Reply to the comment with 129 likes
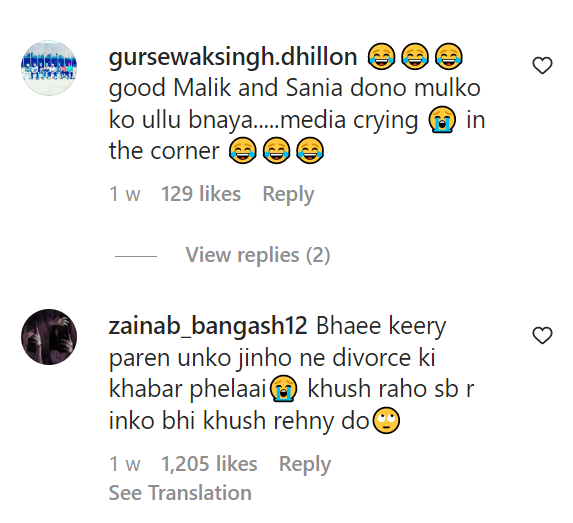This screenshot has width=573, height=523. coord(288,194)
